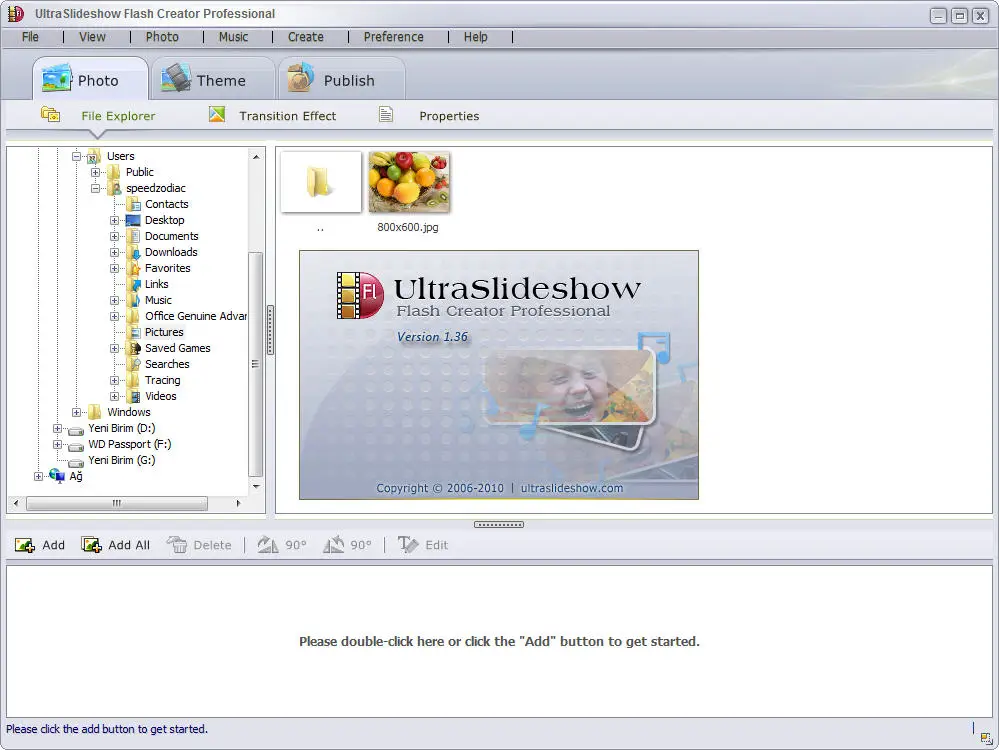The image size is (999, 750).
Task: Click the UltraSlideshow app icon in title bar
Action: [x=15, y=13]
